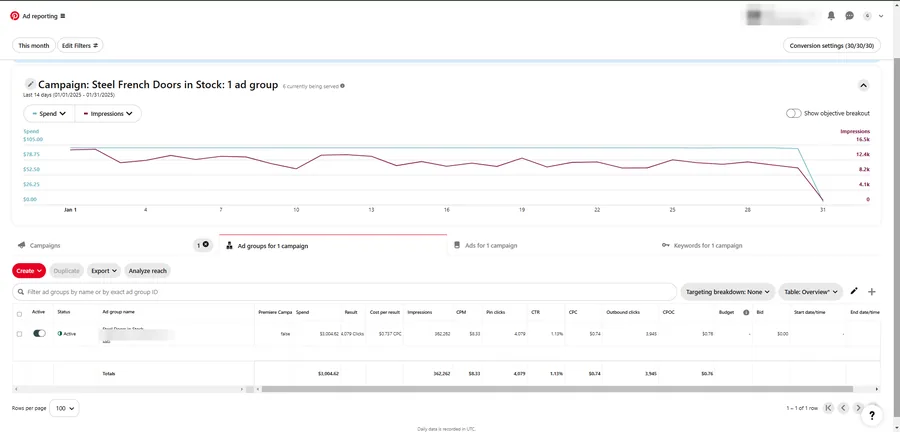The width and height of the screenshot is (900, 432).
Task: Open Conversion settings (30/30/30)
Action: tap(831, 45)
